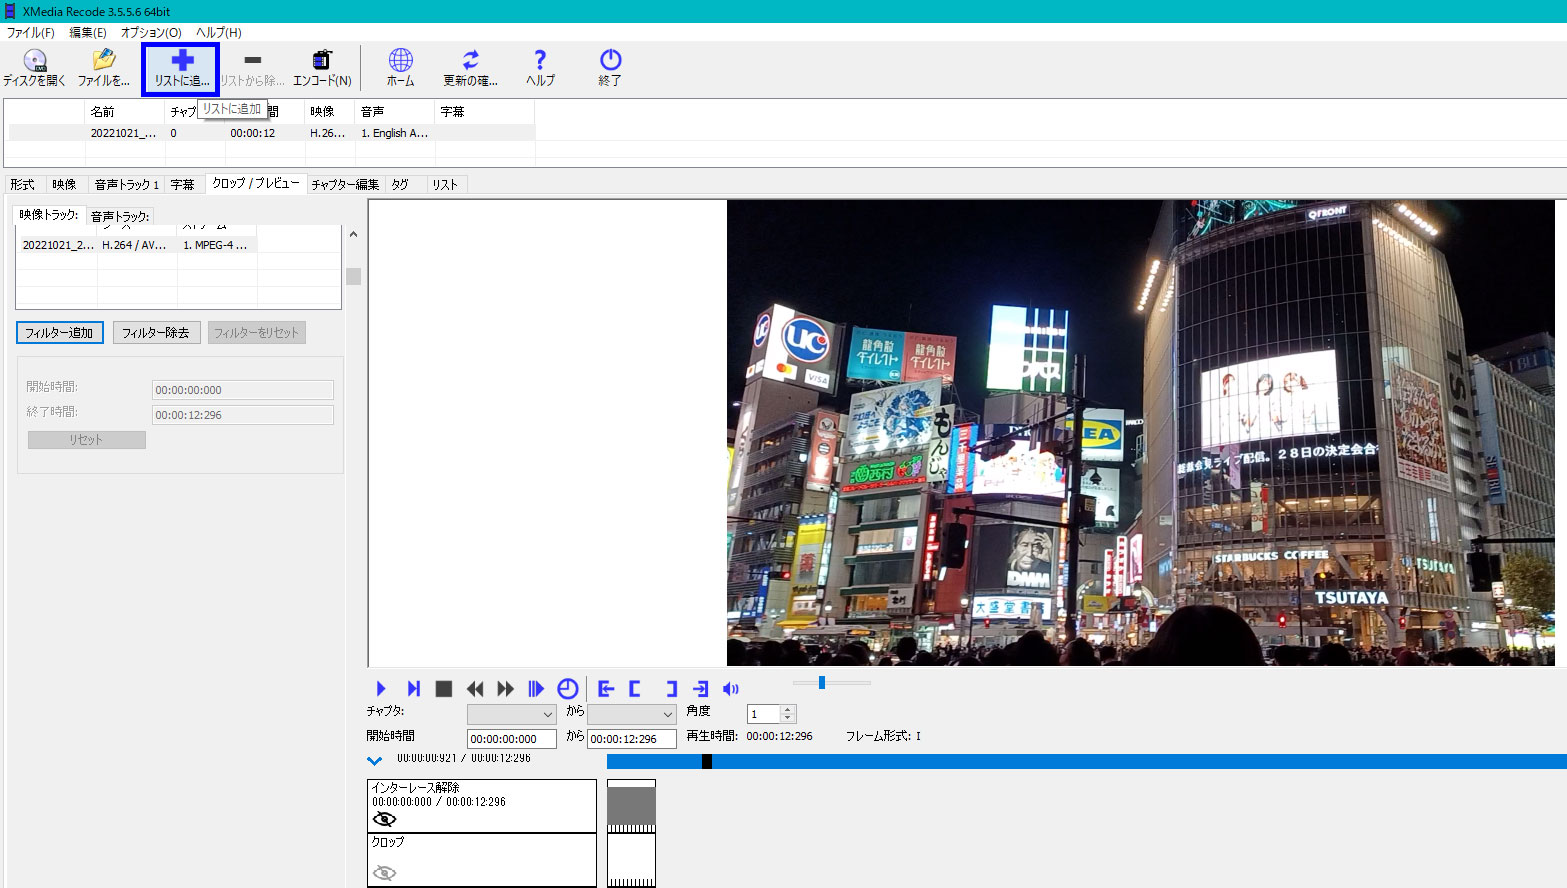1567x888 pixels.
Task: Select 映像トラック: sub-tab
Action: [x=49, y=214]
